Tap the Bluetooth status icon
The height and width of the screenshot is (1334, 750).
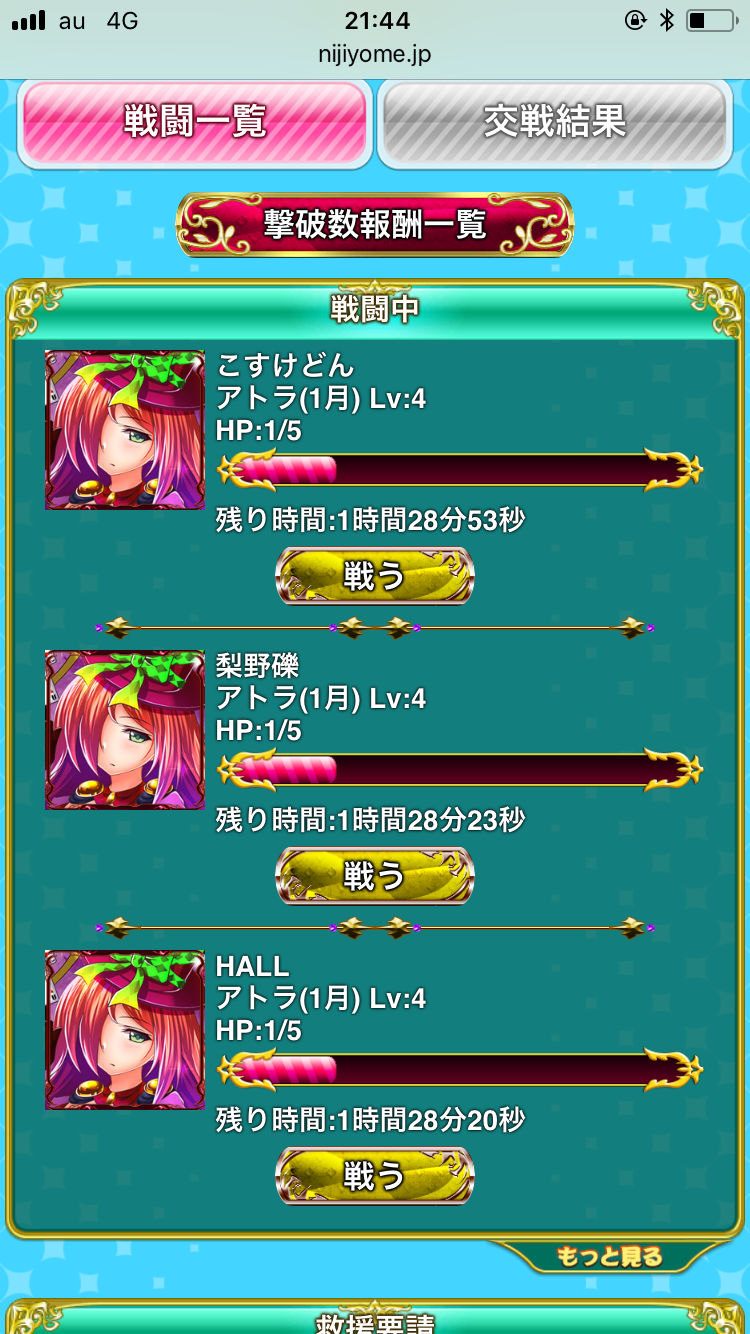click(x=667, y=20)
